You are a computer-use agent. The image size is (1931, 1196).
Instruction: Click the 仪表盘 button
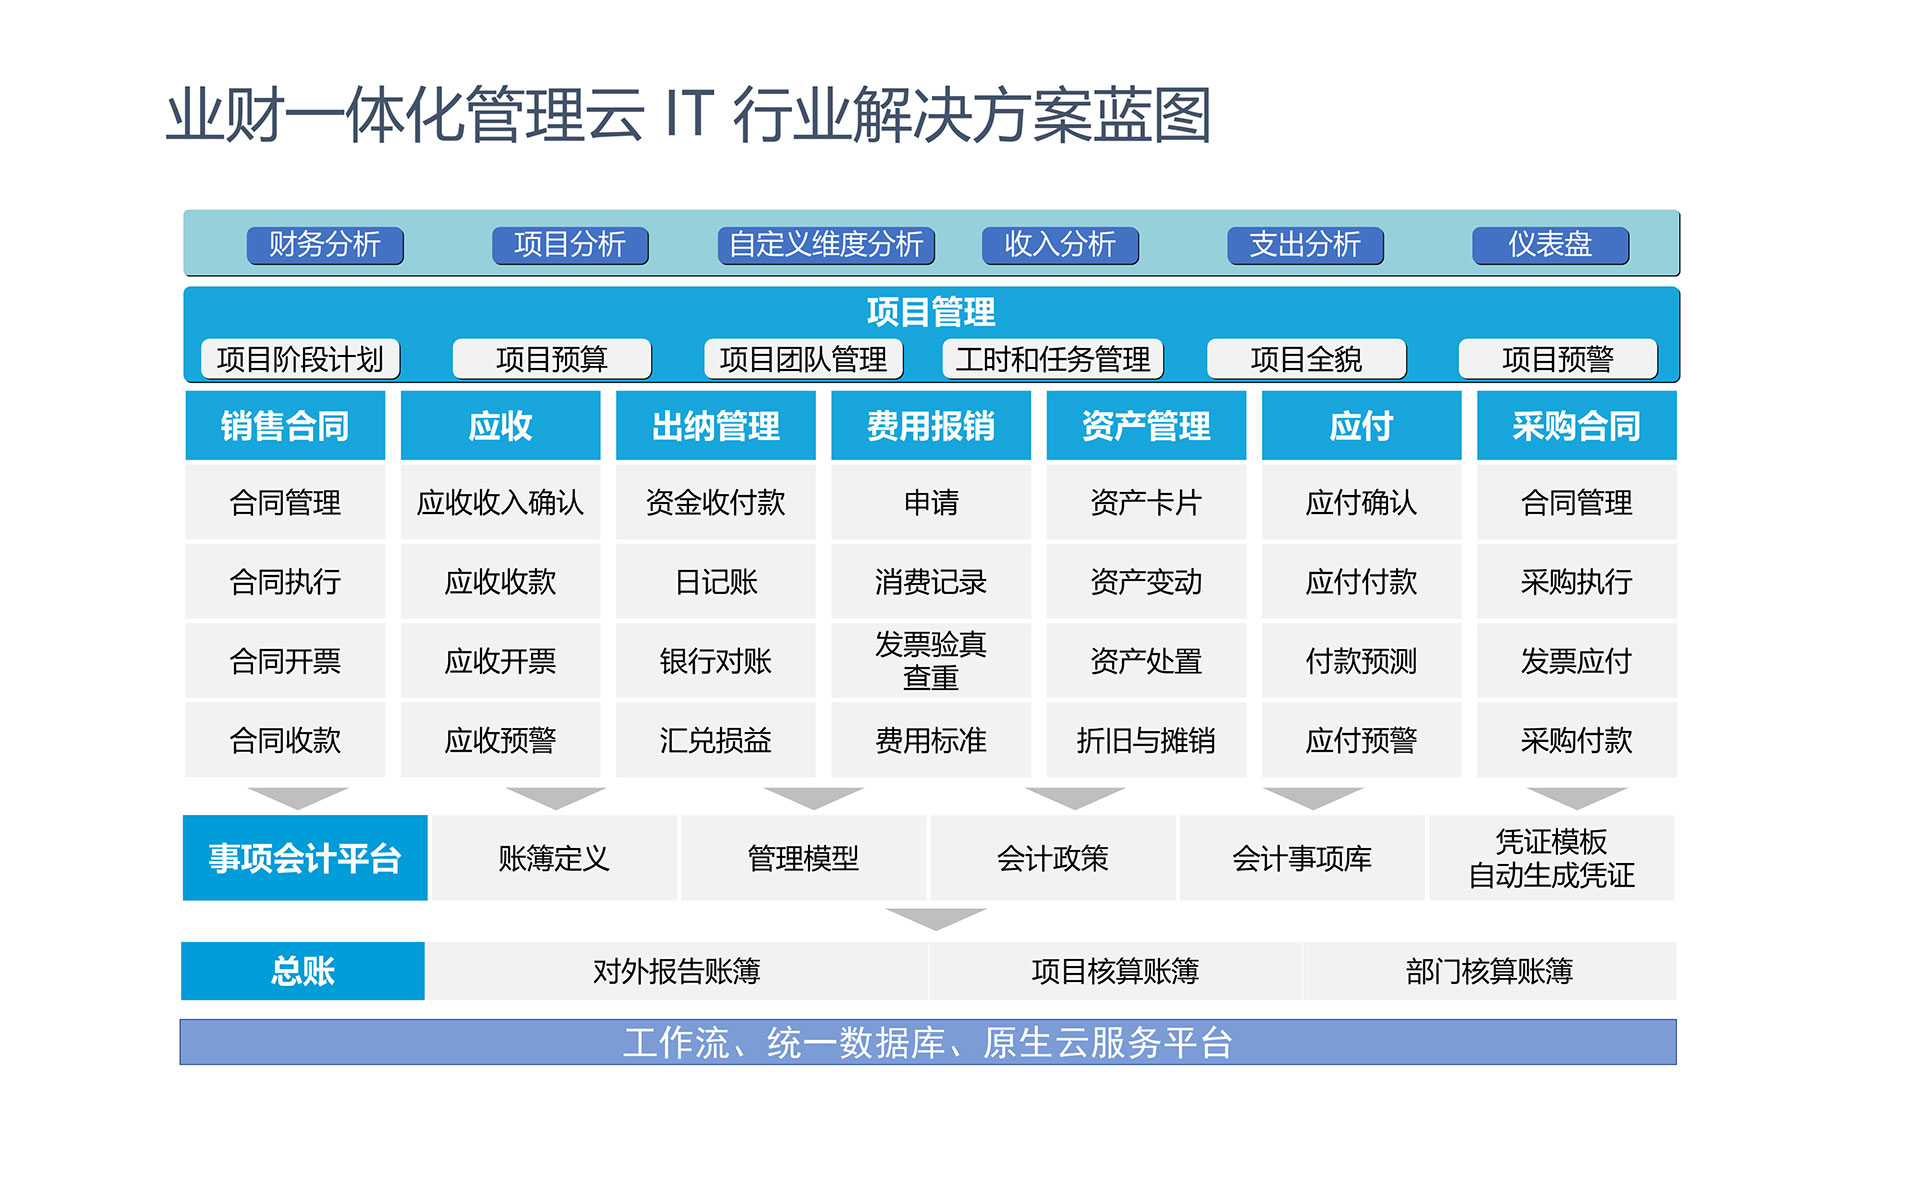coord(1550,245)
